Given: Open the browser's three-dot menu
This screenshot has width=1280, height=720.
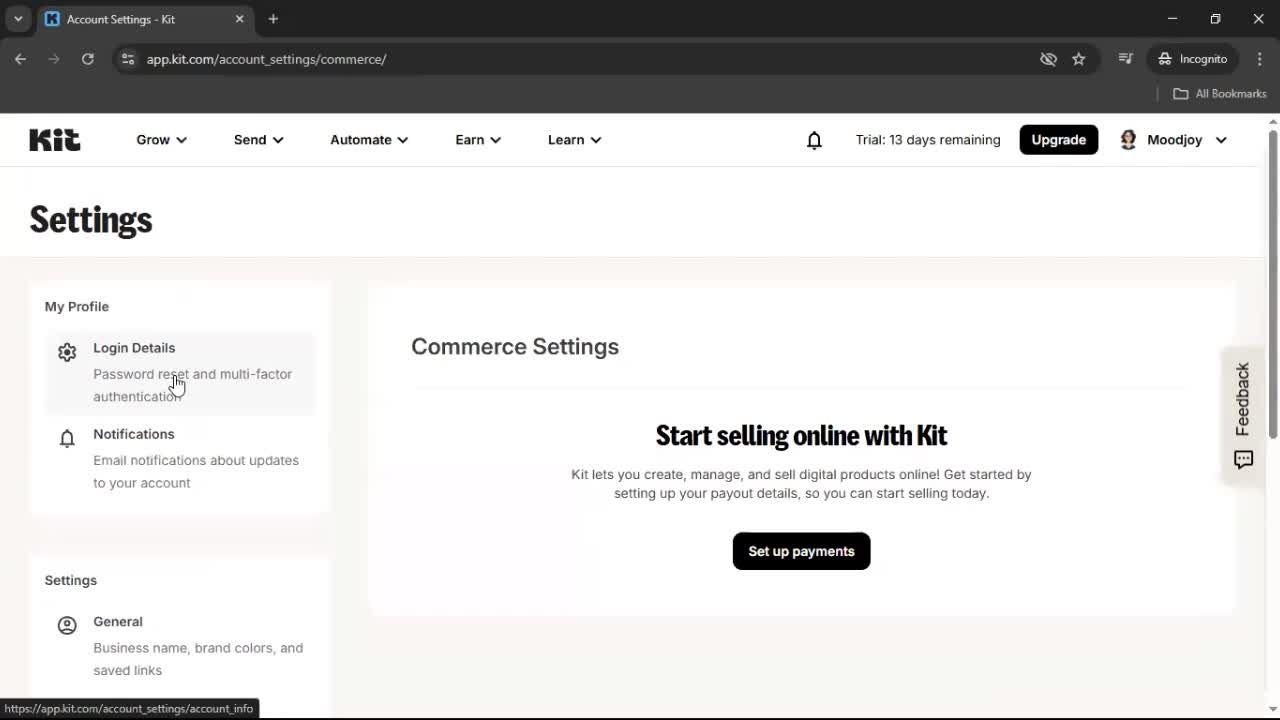Looking at the screenshot, I should pyautogui.click(x=1260, y=59).
